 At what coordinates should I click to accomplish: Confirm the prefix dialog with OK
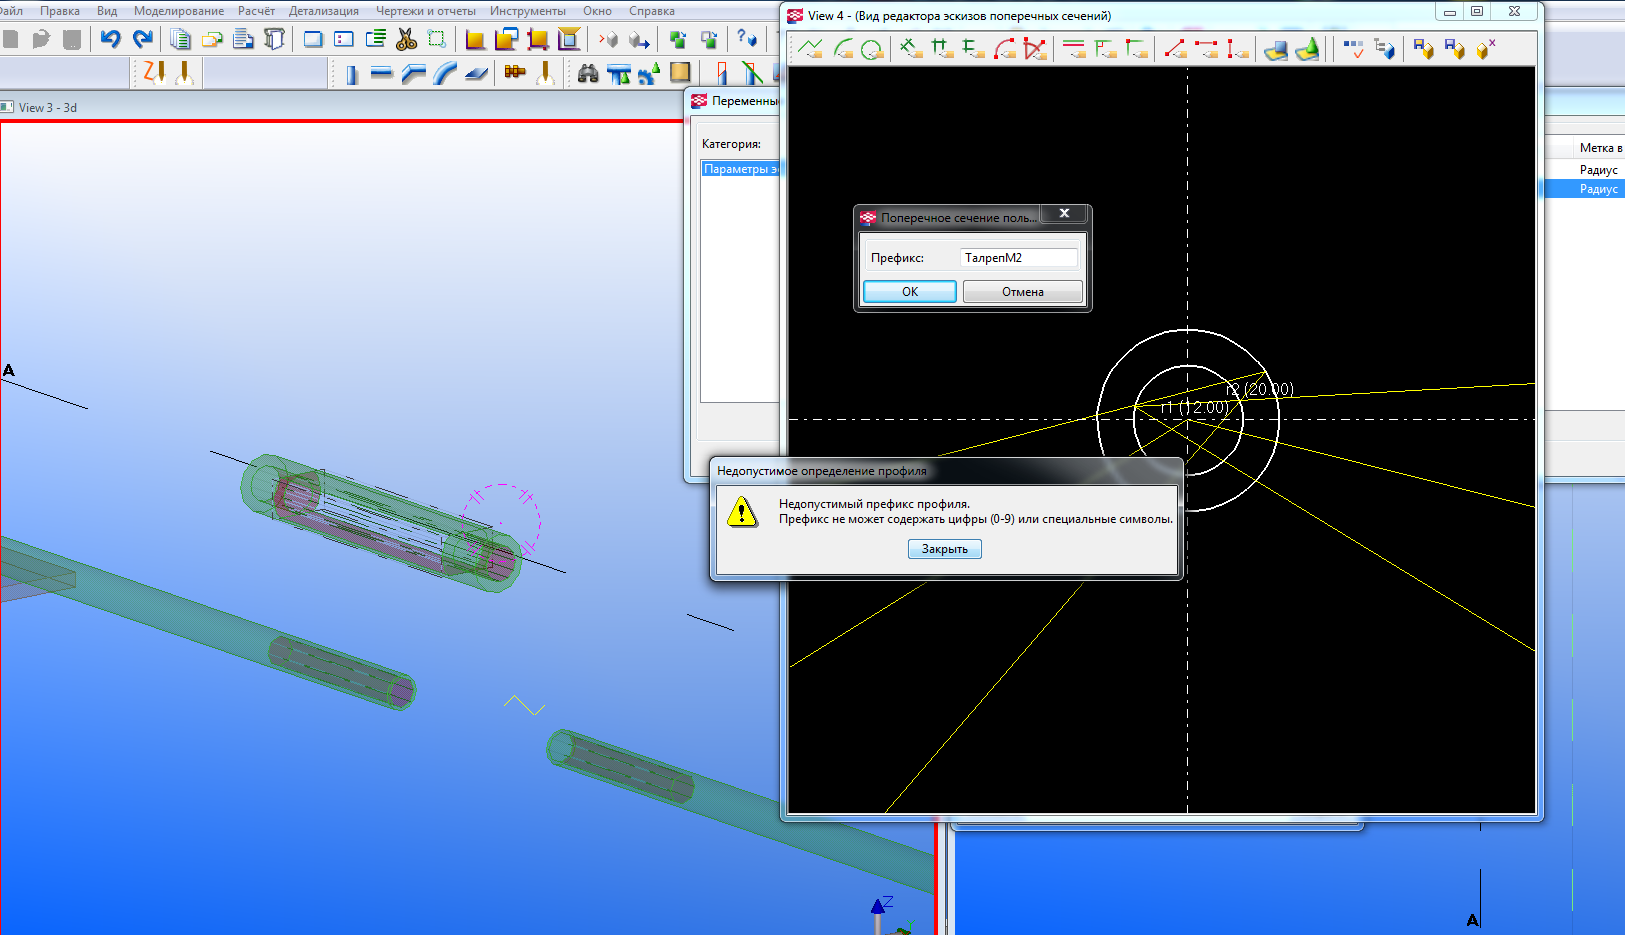pos(909,292)
